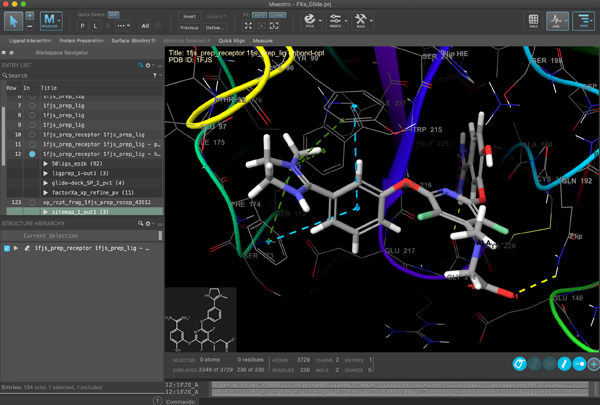Close the Workspace Navigator panel
The height and width of the screenshot is (405, 600).
point(4,52)
